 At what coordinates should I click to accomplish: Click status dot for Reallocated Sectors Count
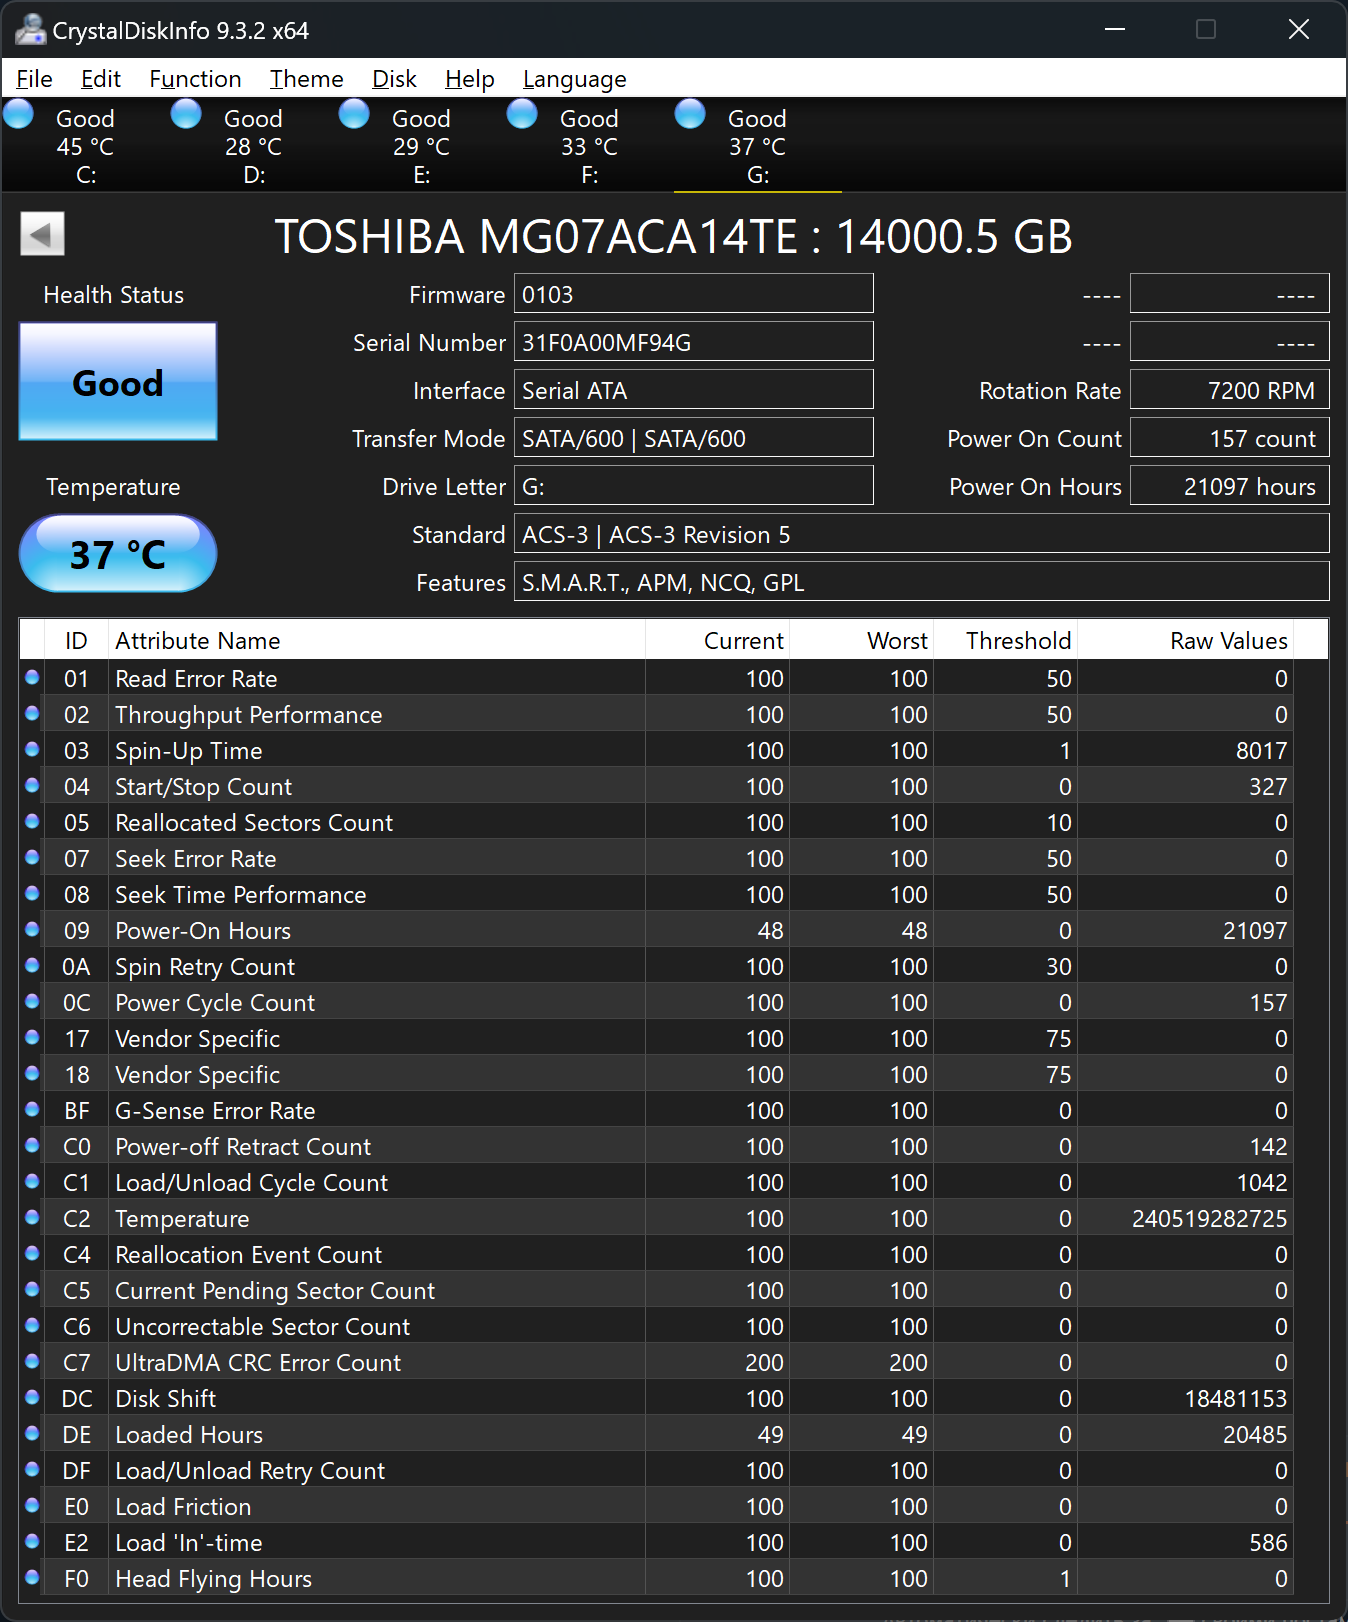[32, 822]
